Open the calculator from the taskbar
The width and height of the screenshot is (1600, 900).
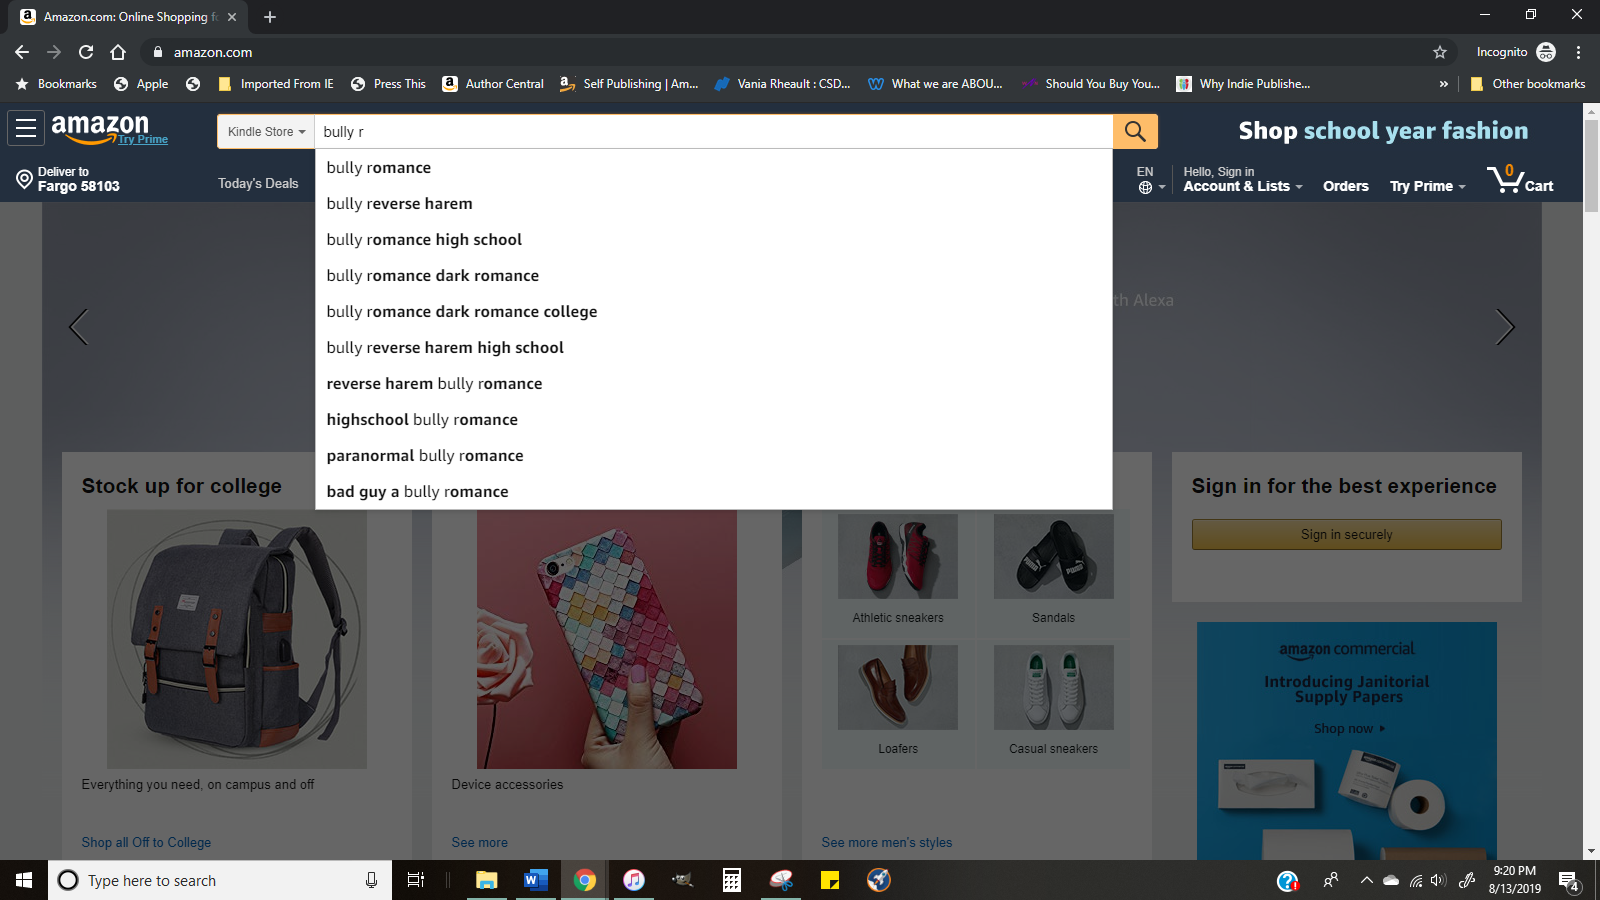click(x=732, y=880)
